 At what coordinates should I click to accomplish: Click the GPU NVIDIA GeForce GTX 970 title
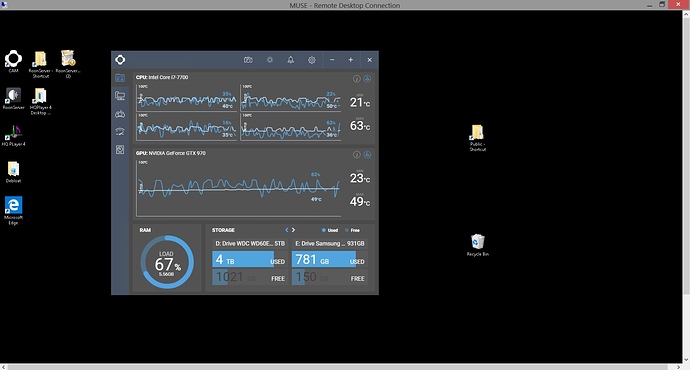pos(171,153)
